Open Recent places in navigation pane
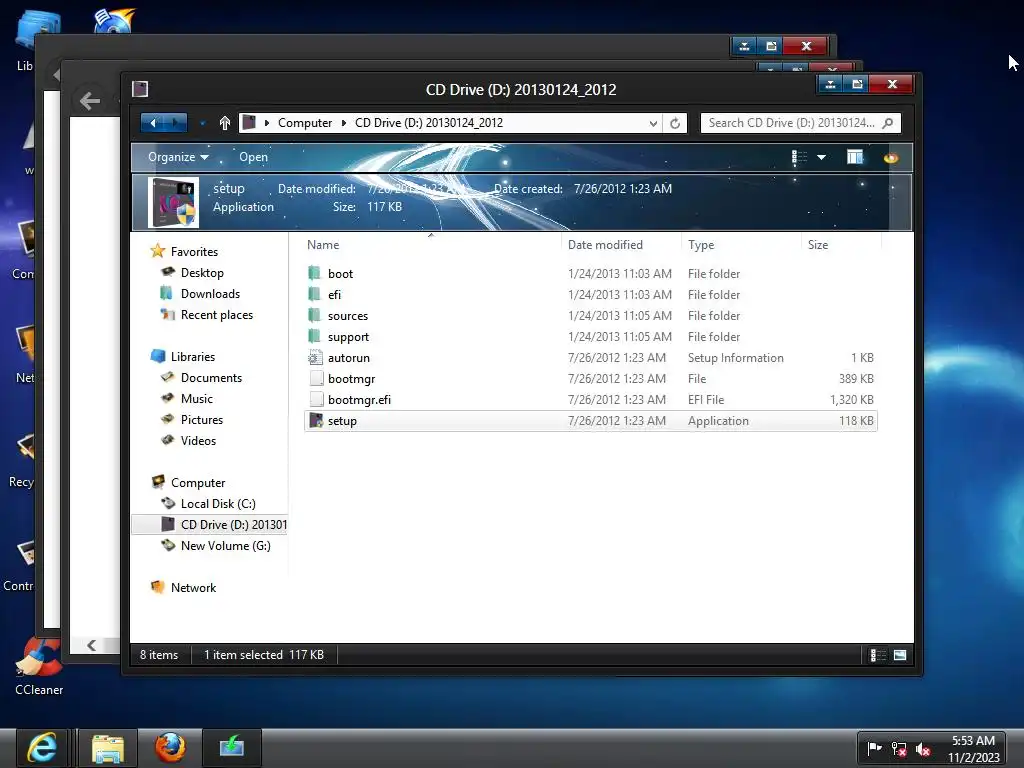The height and width of the screenshot is (768, 1024). [x=216, y=314]
